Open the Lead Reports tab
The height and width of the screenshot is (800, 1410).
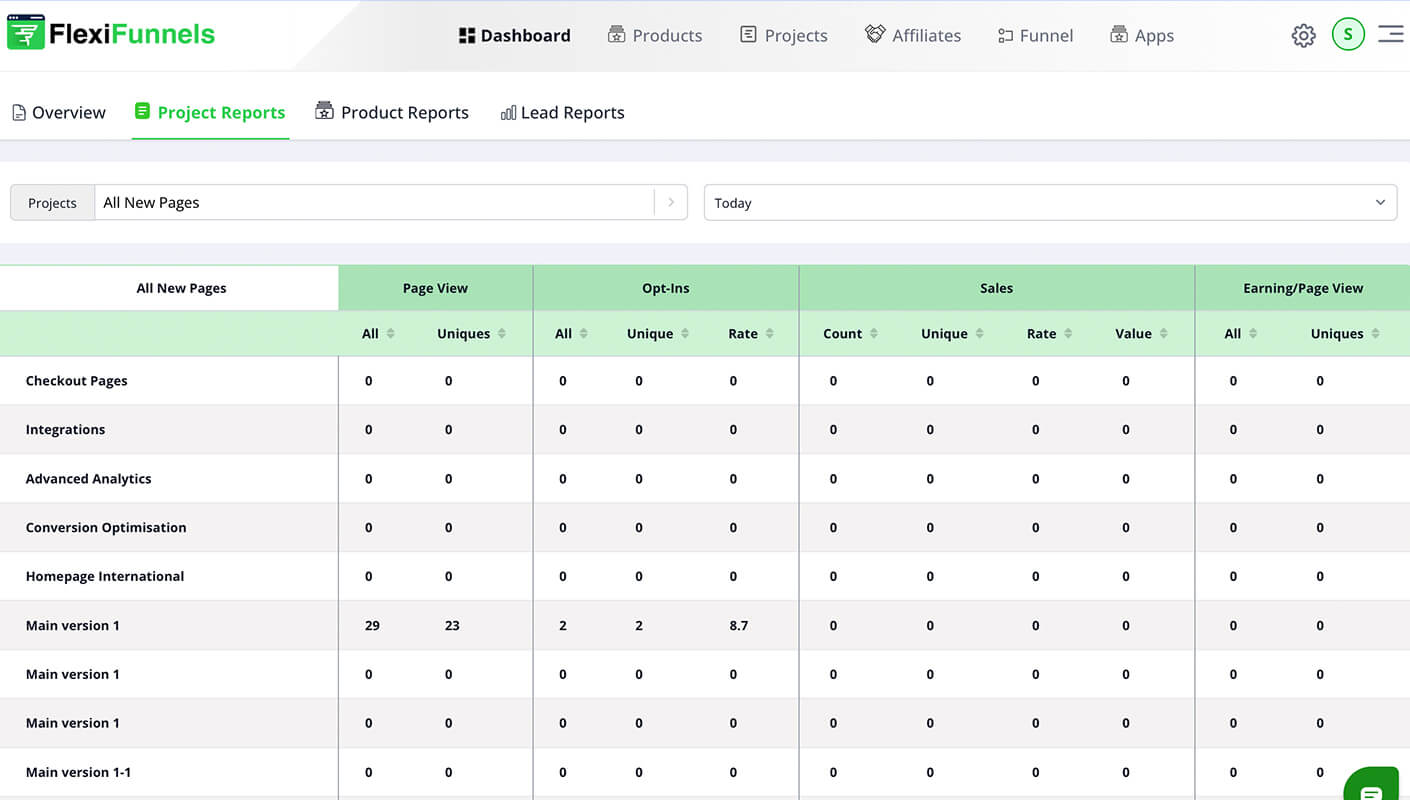(x=562, y=112)
